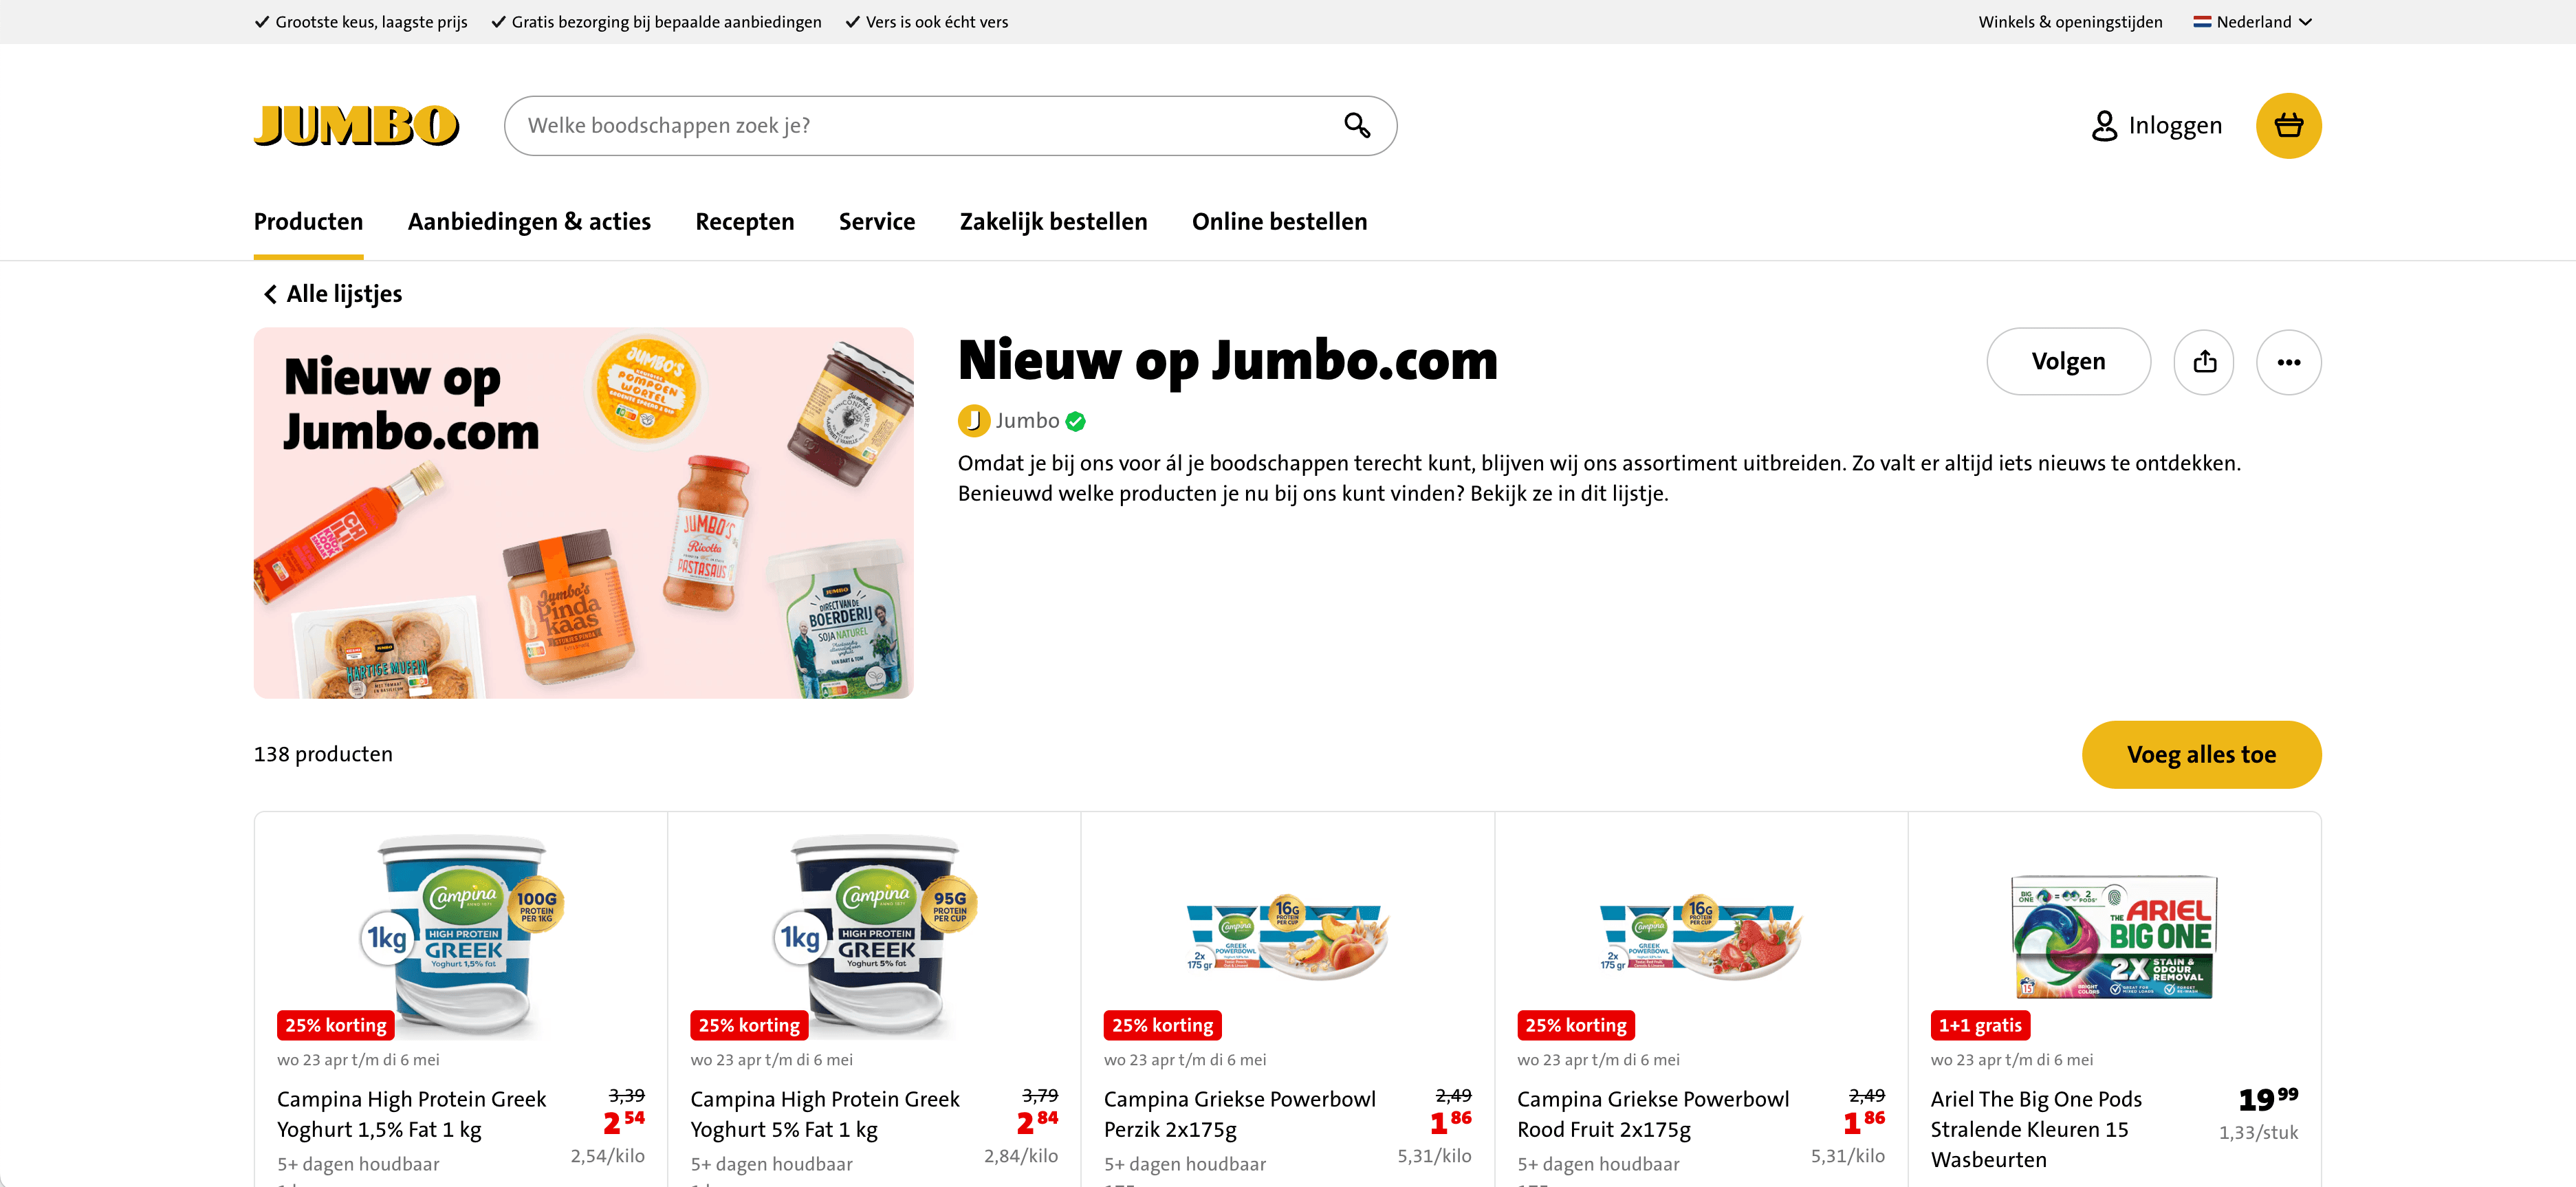Expand the Nederland country dropdown
The image size is (2576, 1187).
tap(2253, 22)
